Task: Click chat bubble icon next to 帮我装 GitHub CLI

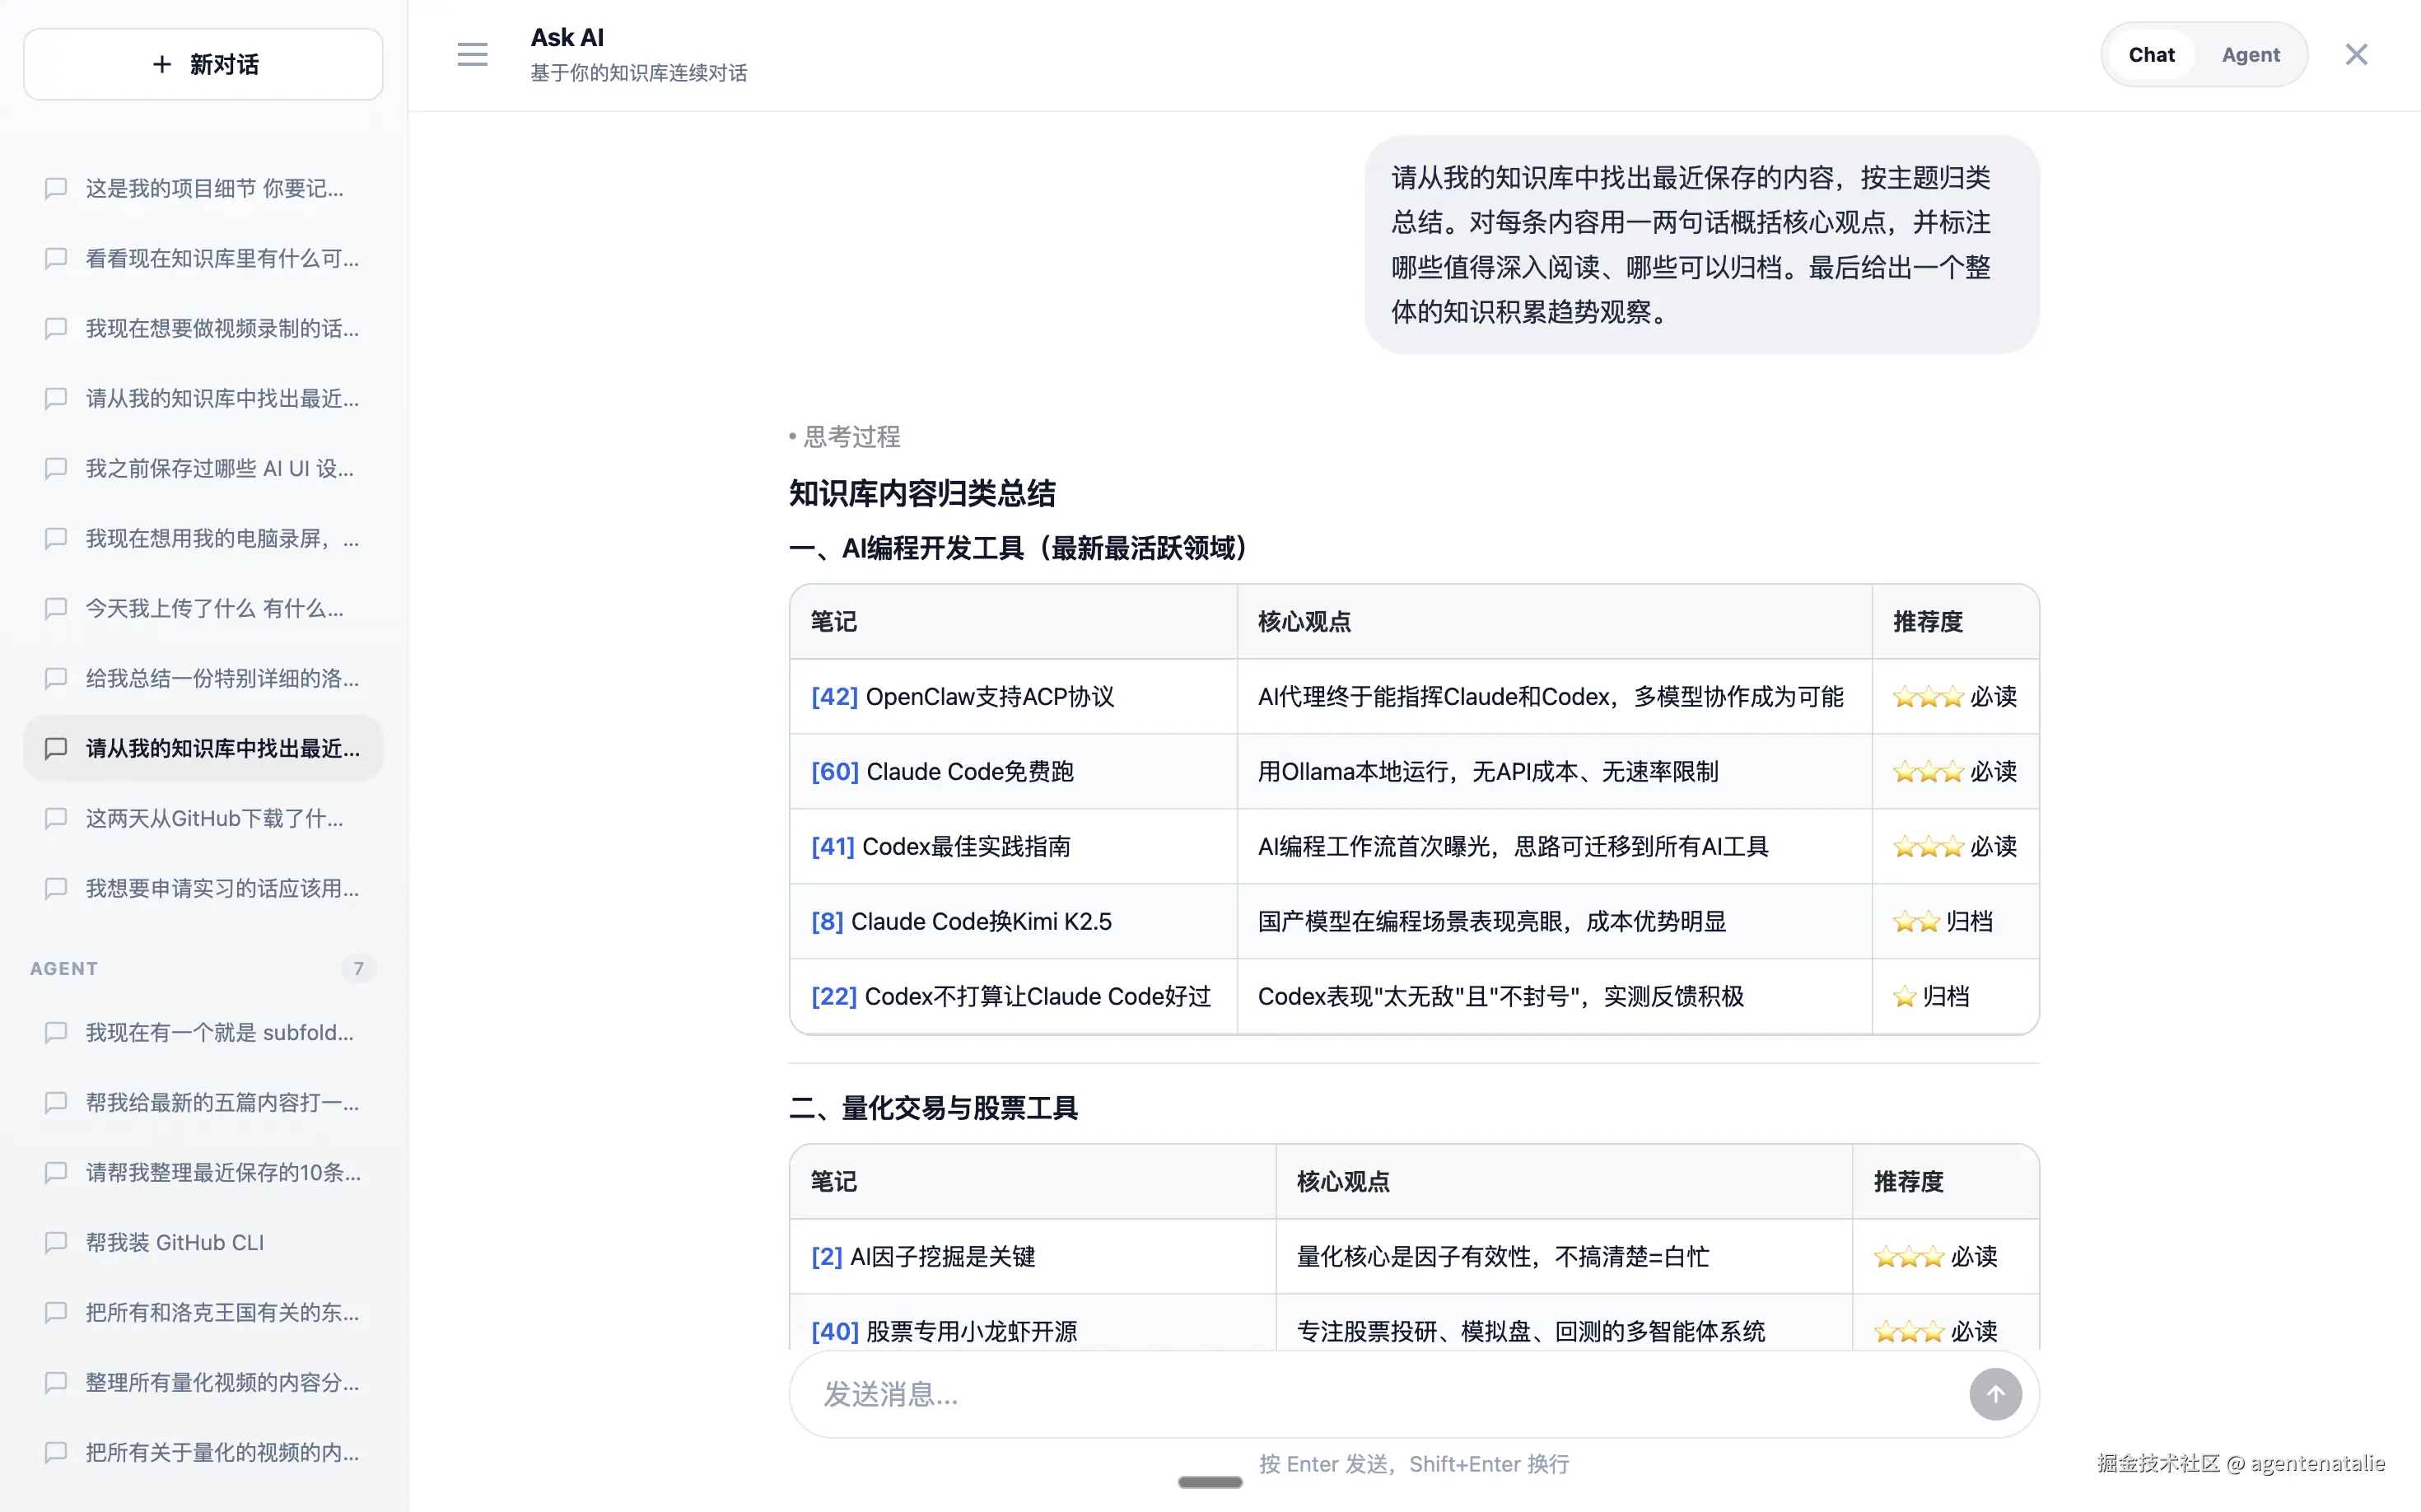Action: [56, 1242]
